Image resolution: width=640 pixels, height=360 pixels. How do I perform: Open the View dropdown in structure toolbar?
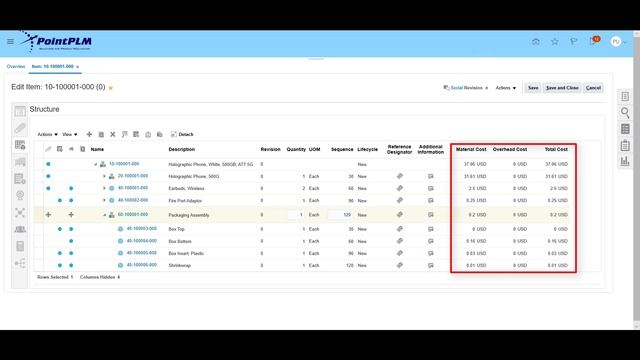(69, 134)
